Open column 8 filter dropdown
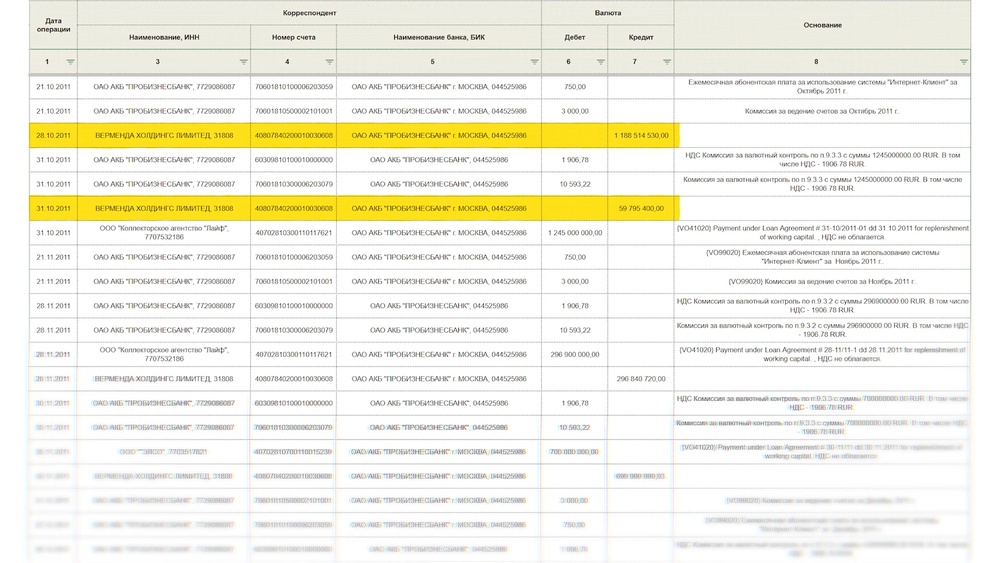Screen dimensions: 1000x563 pyautogui.click(x=963, y=62)
